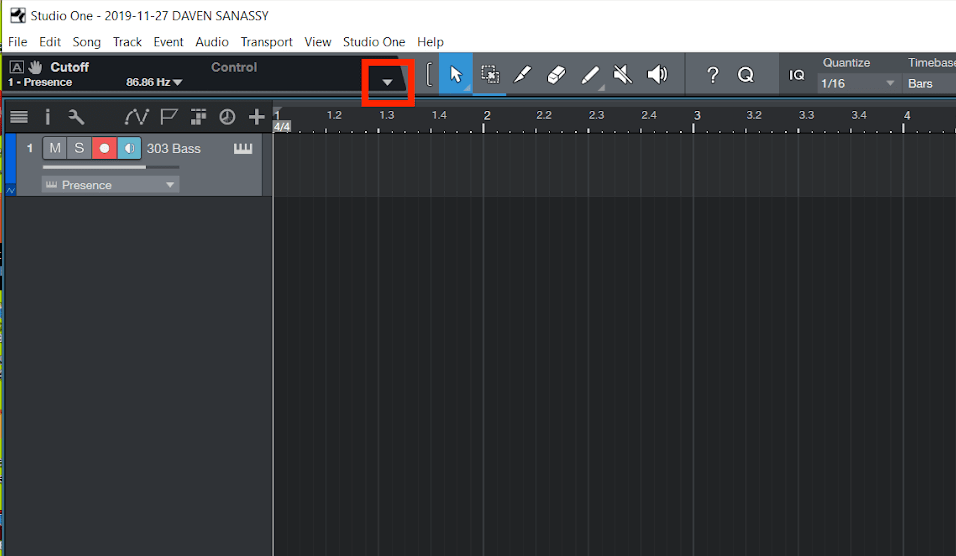Click the Control label

tap(234, 67)
